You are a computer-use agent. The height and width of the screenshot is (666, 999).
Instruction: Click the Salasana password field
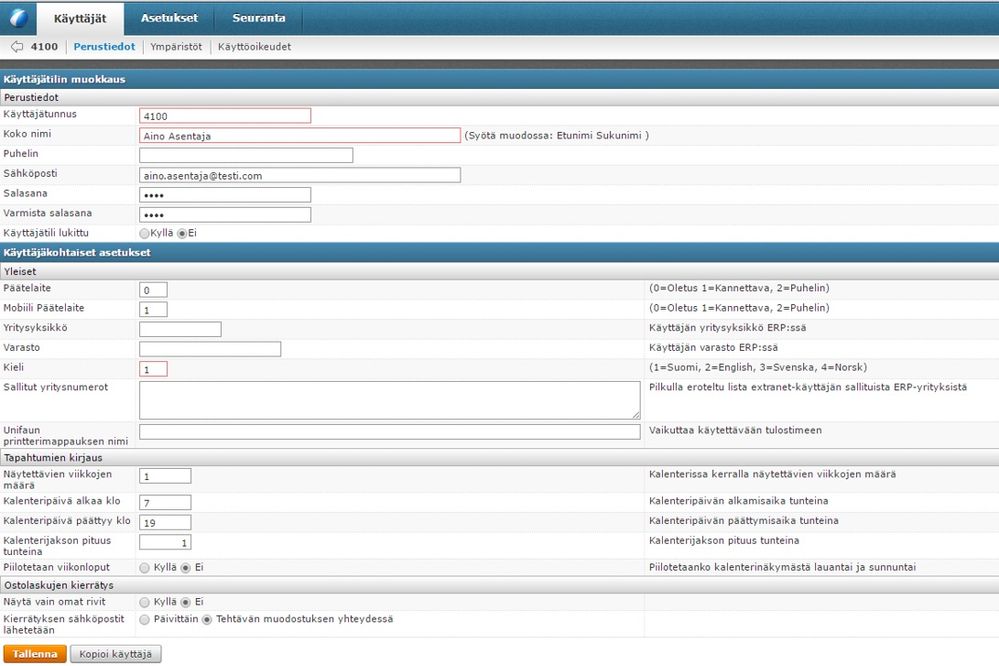point(225,194)
